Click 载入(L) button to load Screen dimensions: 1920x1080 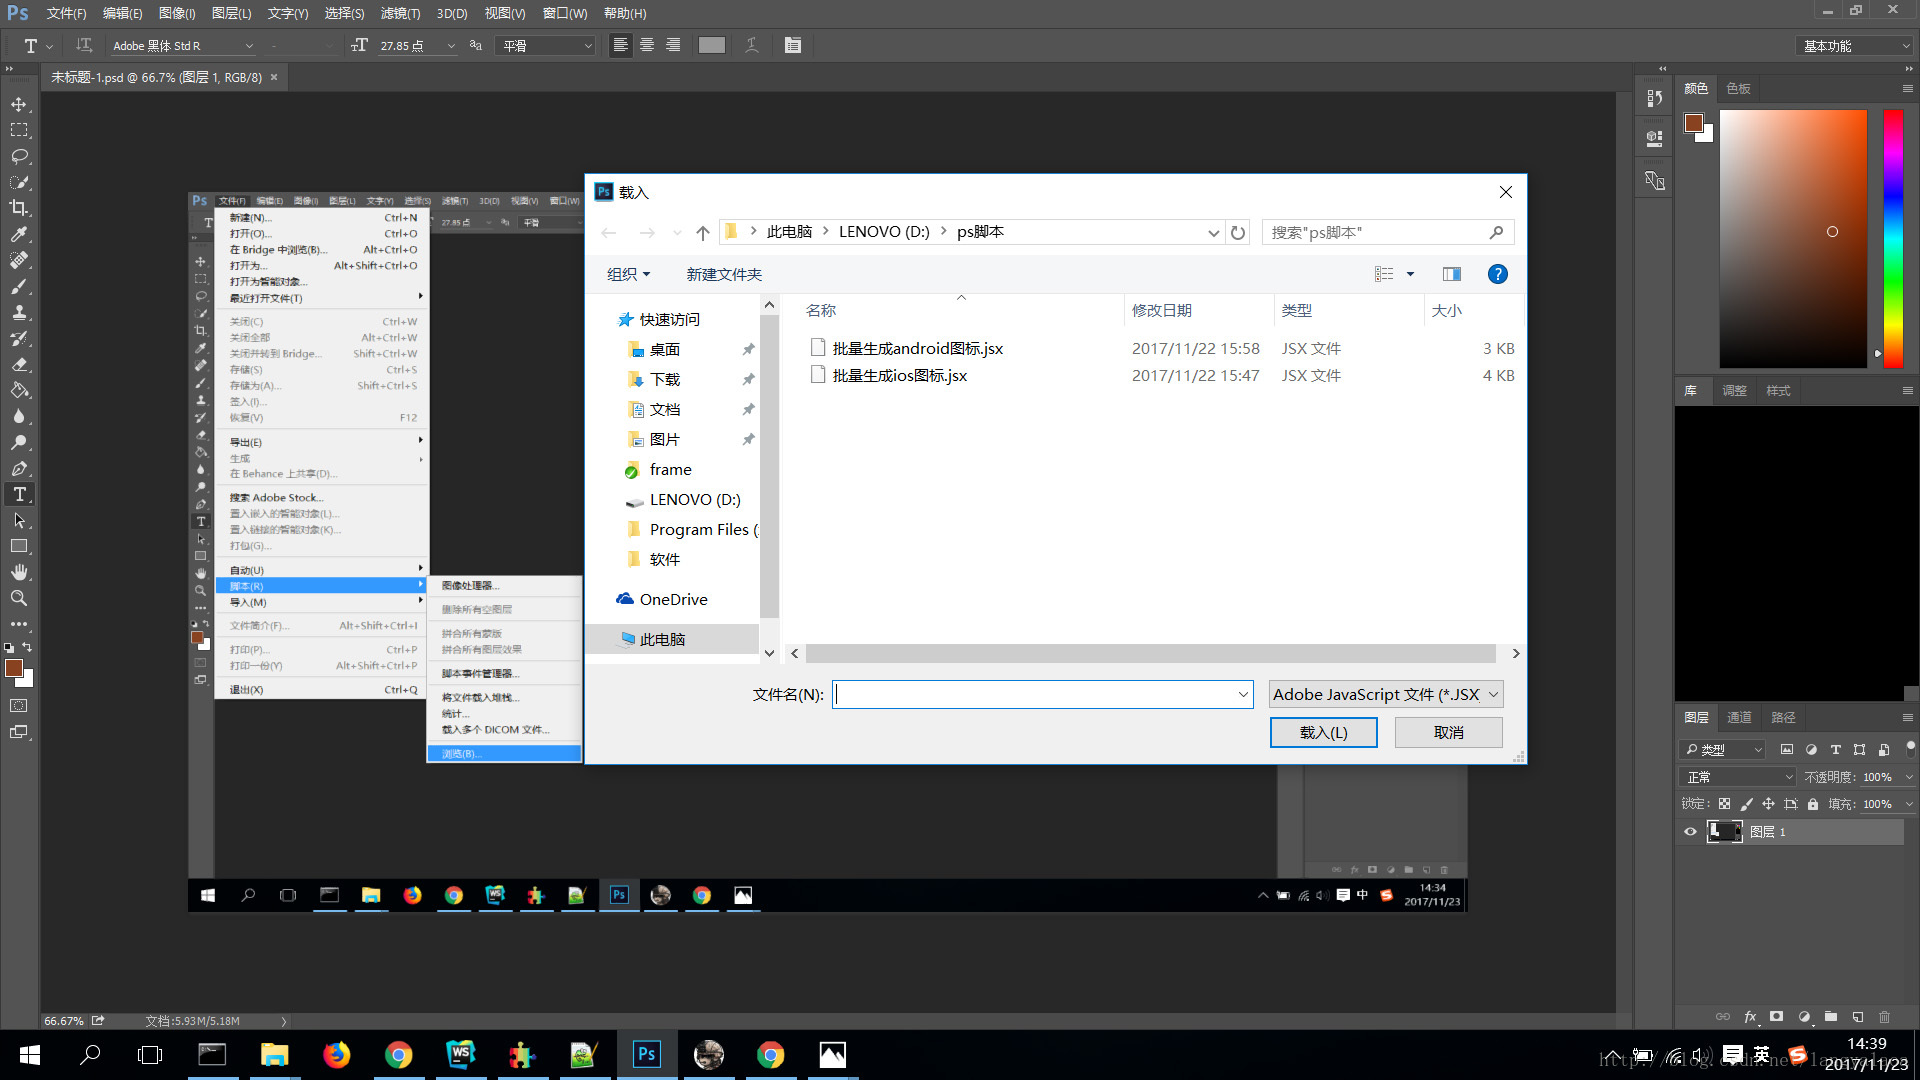[x=1324, y=732]
